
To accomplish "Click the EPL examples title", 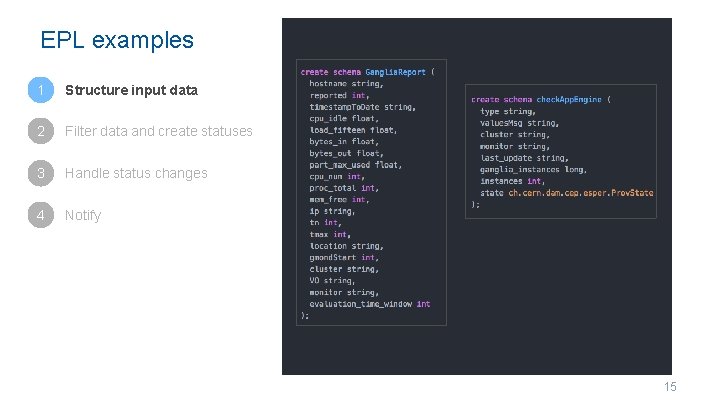I will tap(117, 40).
